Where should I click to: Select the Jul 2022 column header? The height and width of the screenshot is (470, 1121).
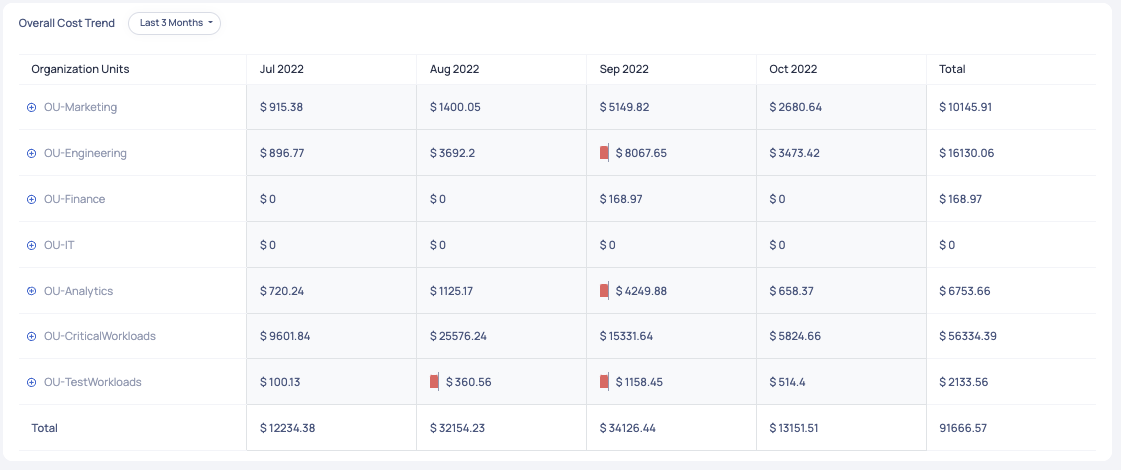(281, 70)
